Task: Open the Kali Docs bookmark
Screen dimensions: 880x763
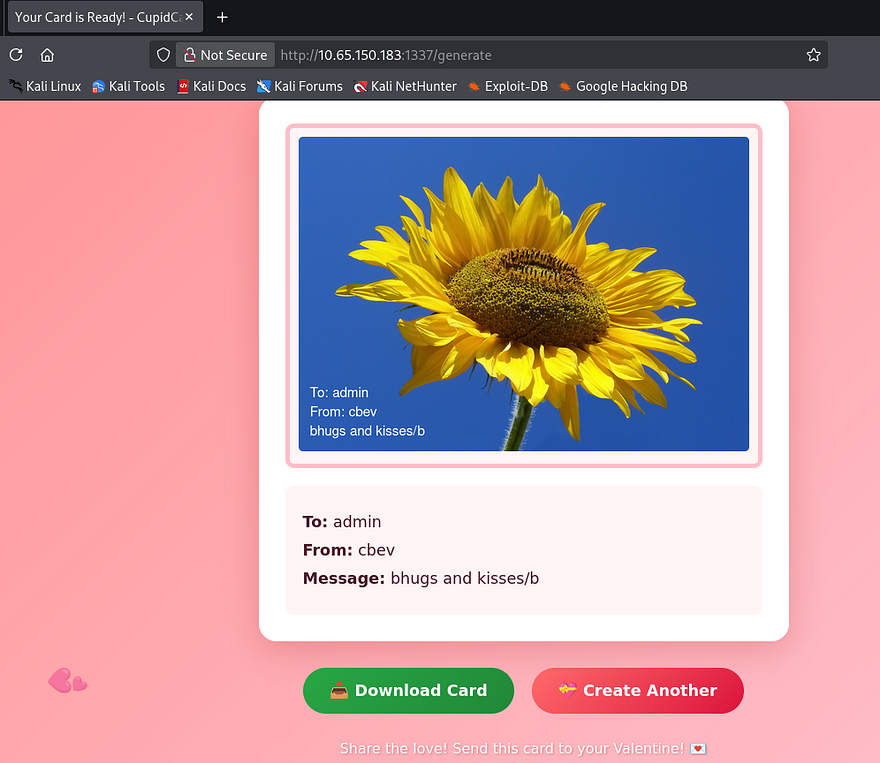Action: point(211,86)
